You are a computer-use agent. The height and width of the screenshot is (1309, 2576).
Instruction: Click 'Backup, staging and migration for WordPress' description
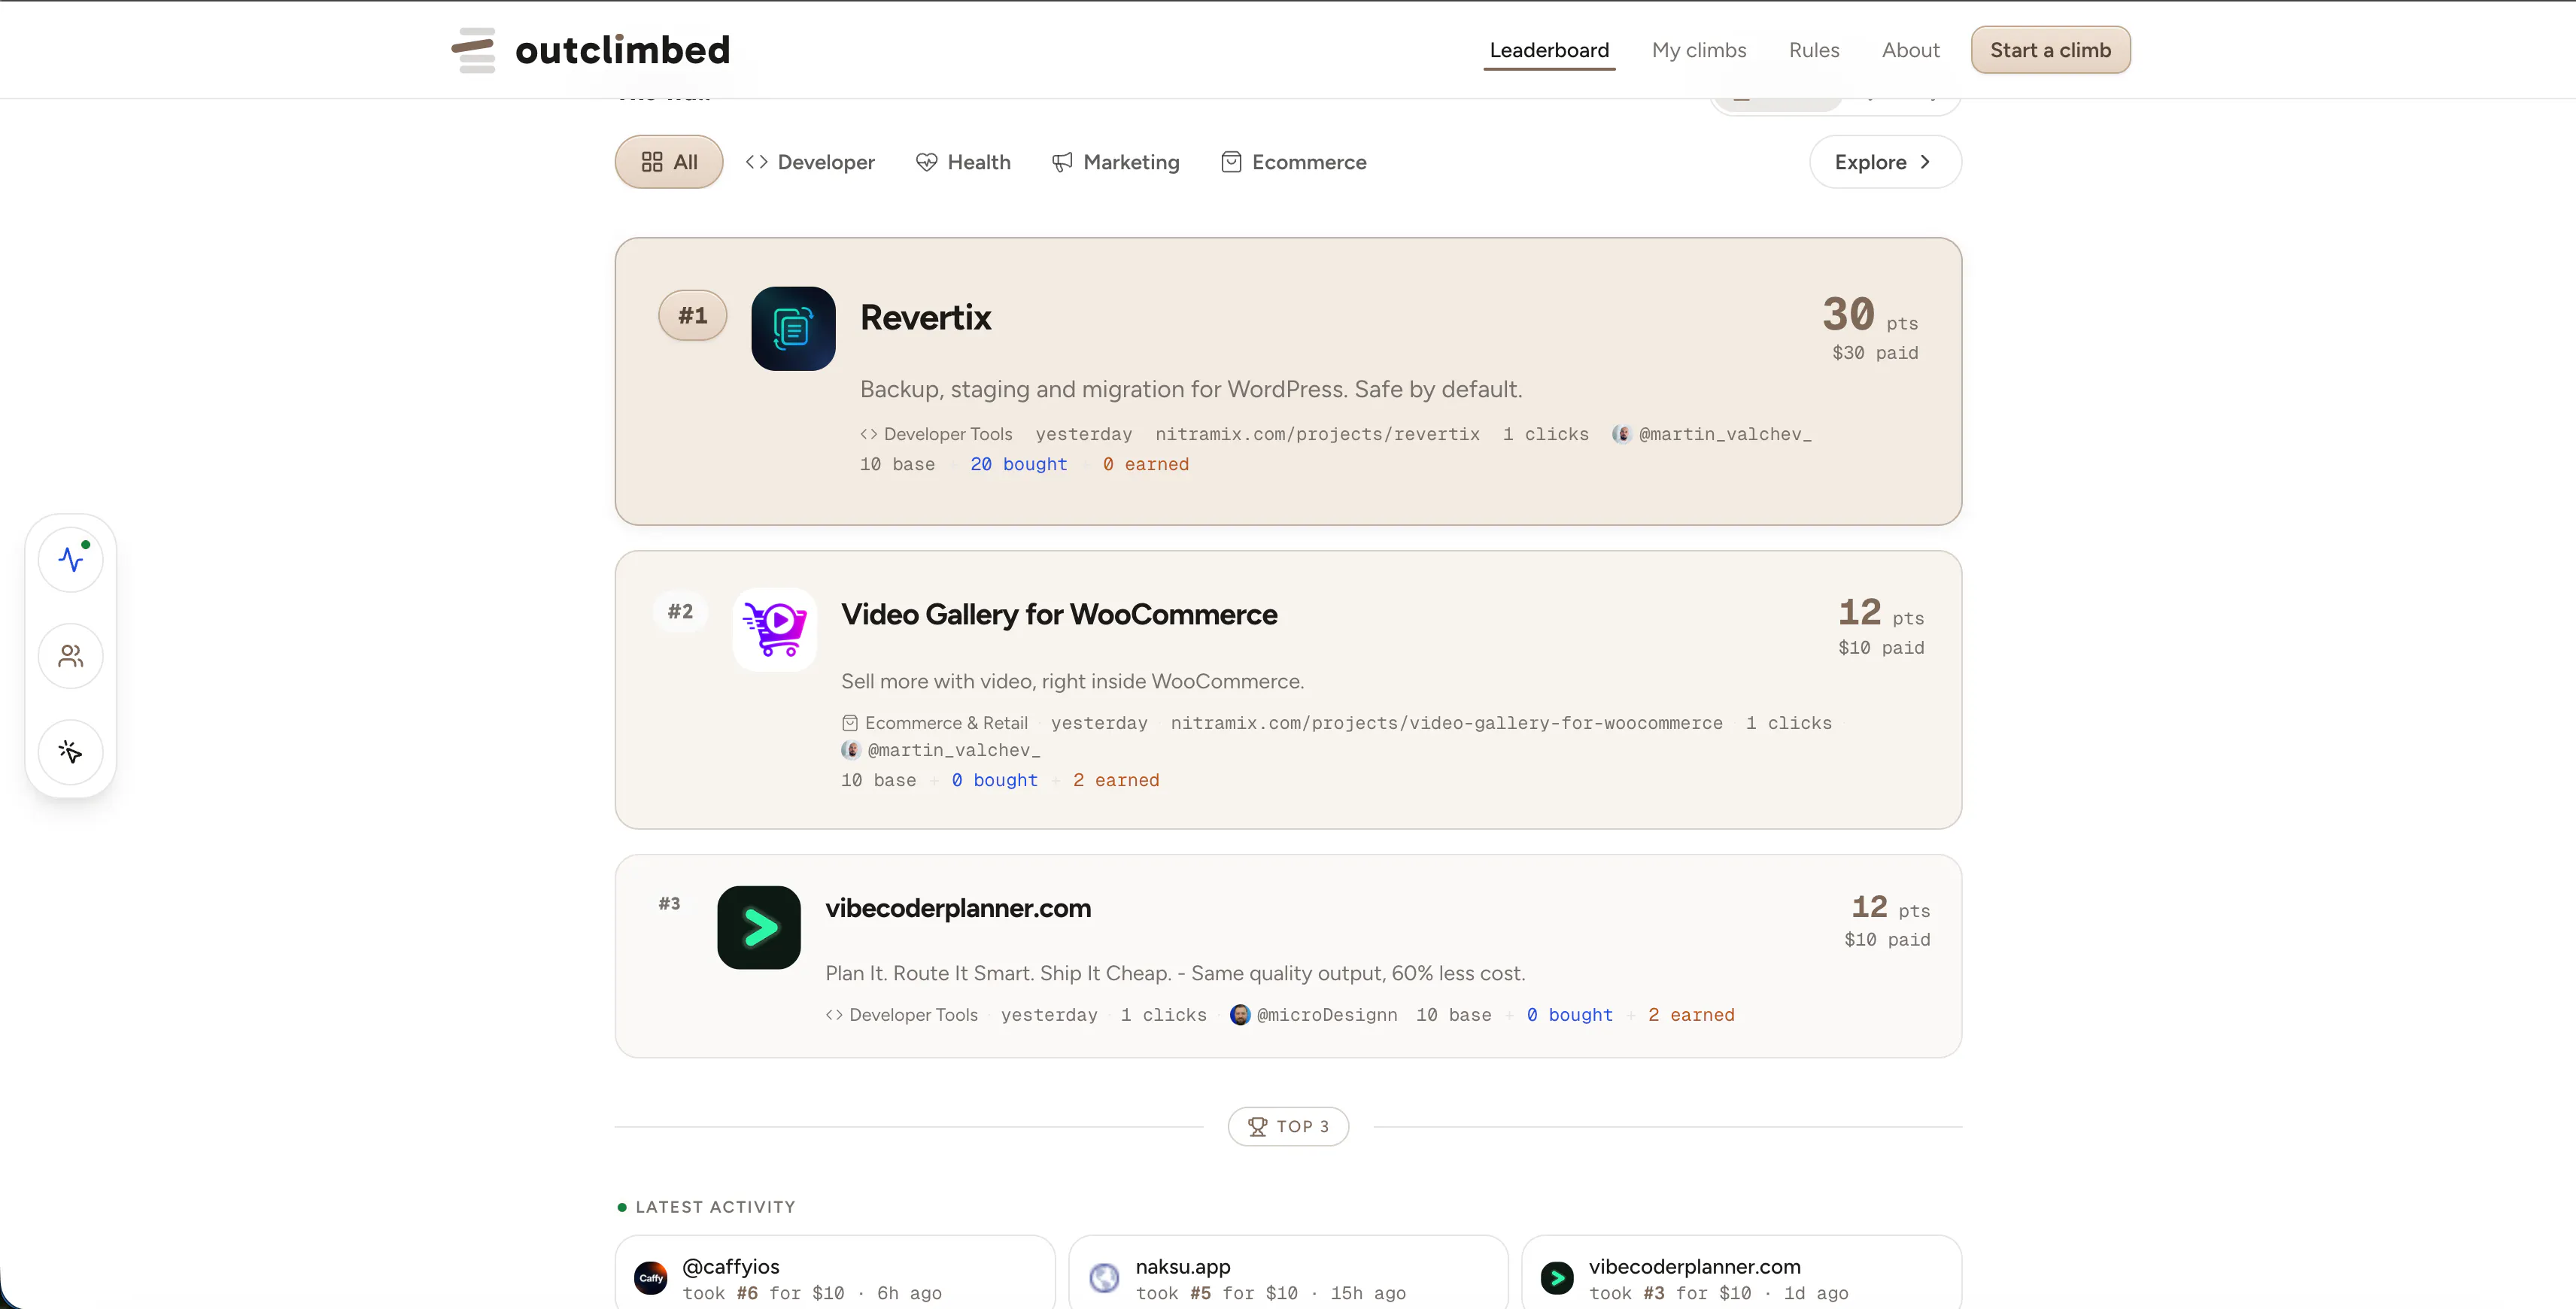(1191, 389)
